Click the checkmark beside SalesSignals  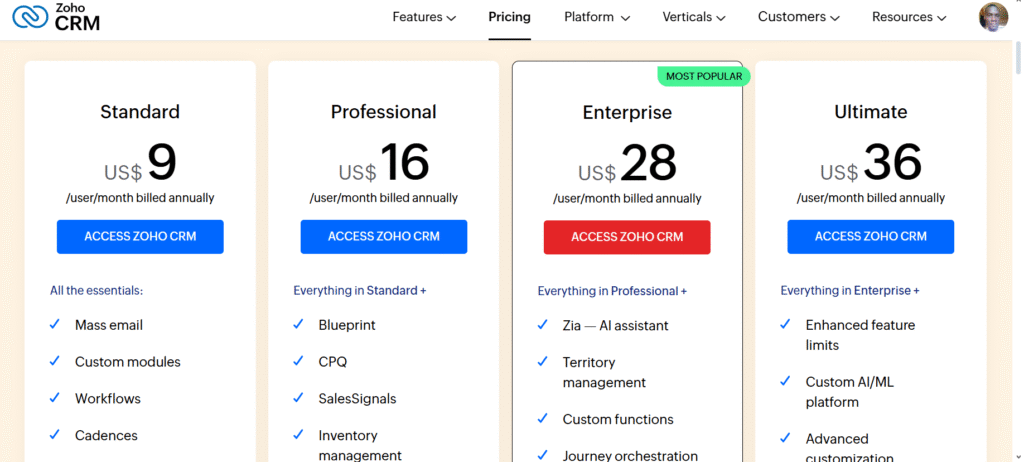click(x=298, y=397)
